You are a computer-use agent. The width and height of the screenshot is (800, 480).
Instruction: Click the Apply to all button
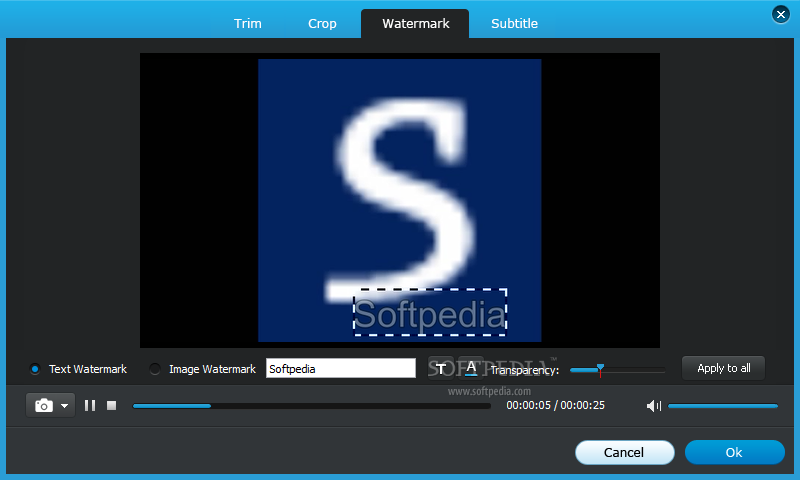point(723,368)
